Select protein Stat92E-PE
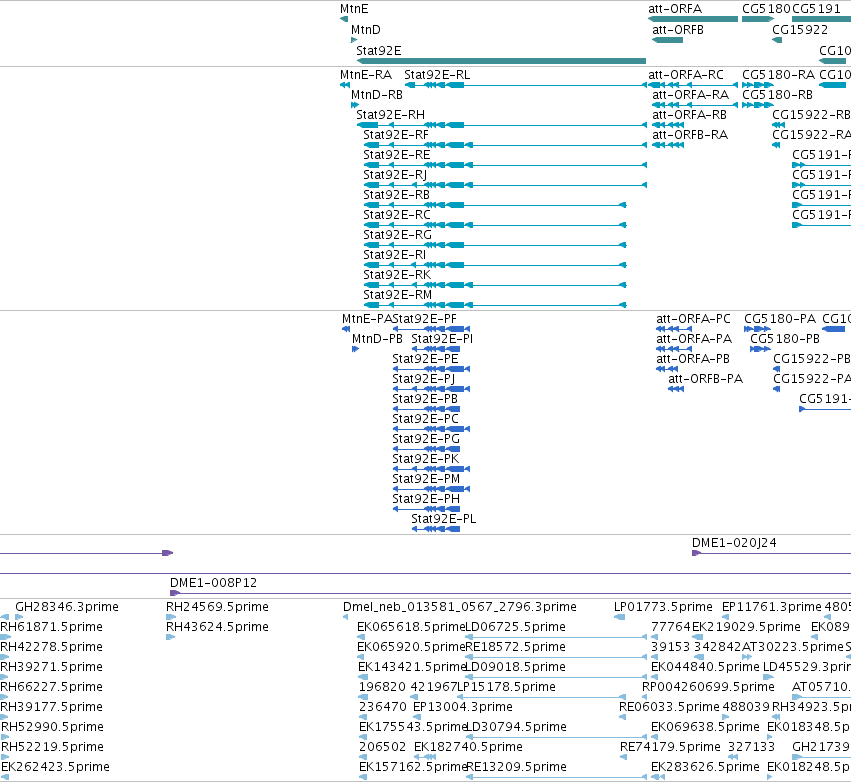This screenshot has height=782, width=851. pos(426,359)
